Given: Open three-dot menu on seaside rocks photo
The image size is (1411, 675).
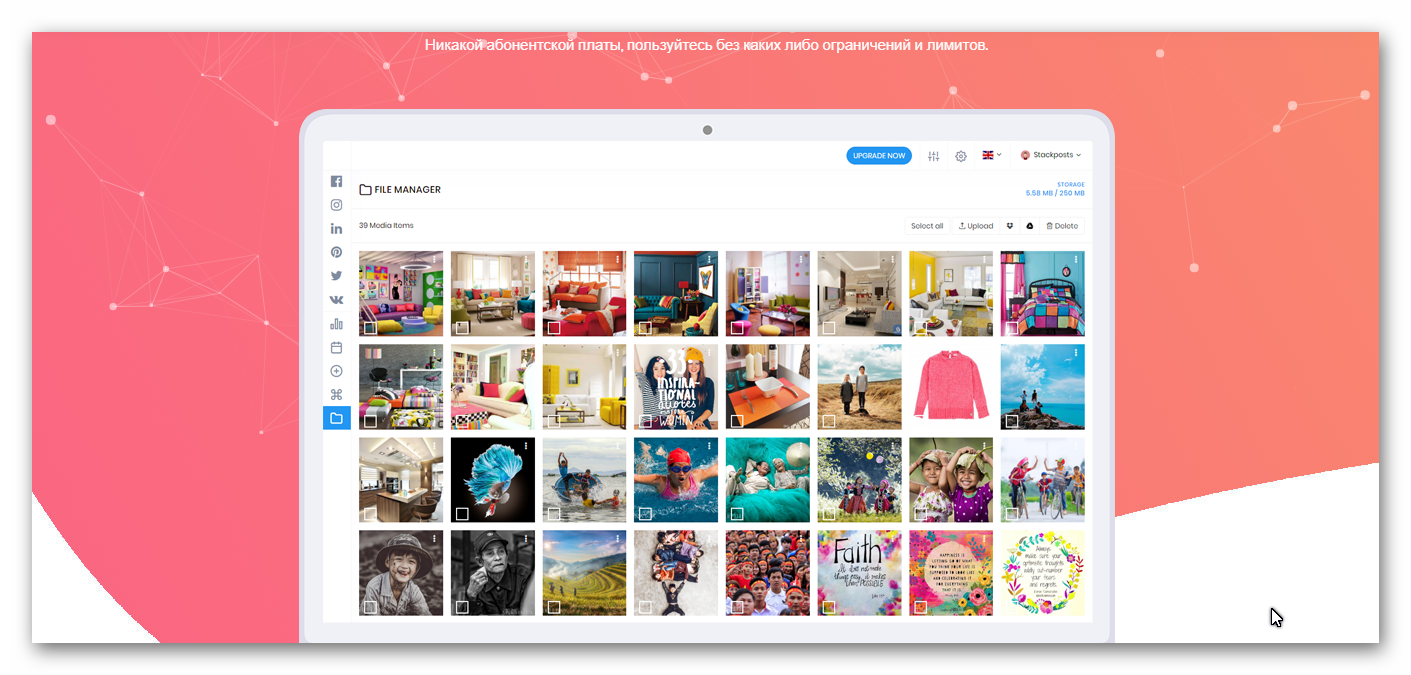Looking at the screenshot, I should [x=1077, y=352].
